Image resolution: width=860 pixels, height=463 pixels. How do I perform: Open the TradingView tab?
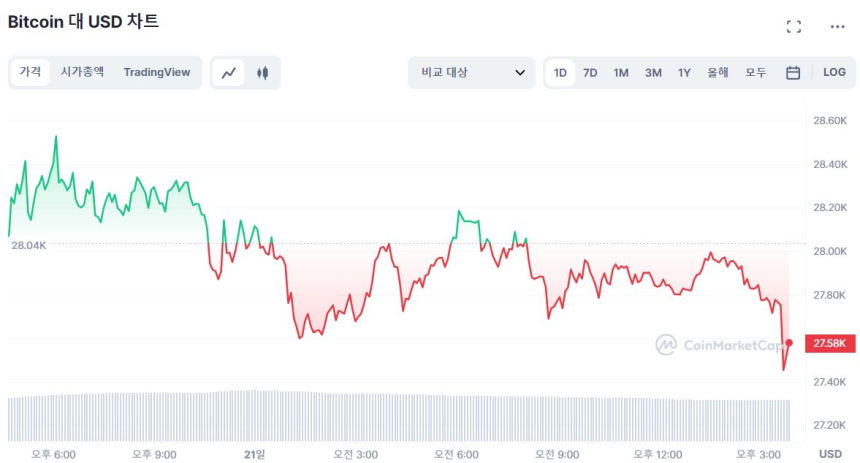point(157,72)
